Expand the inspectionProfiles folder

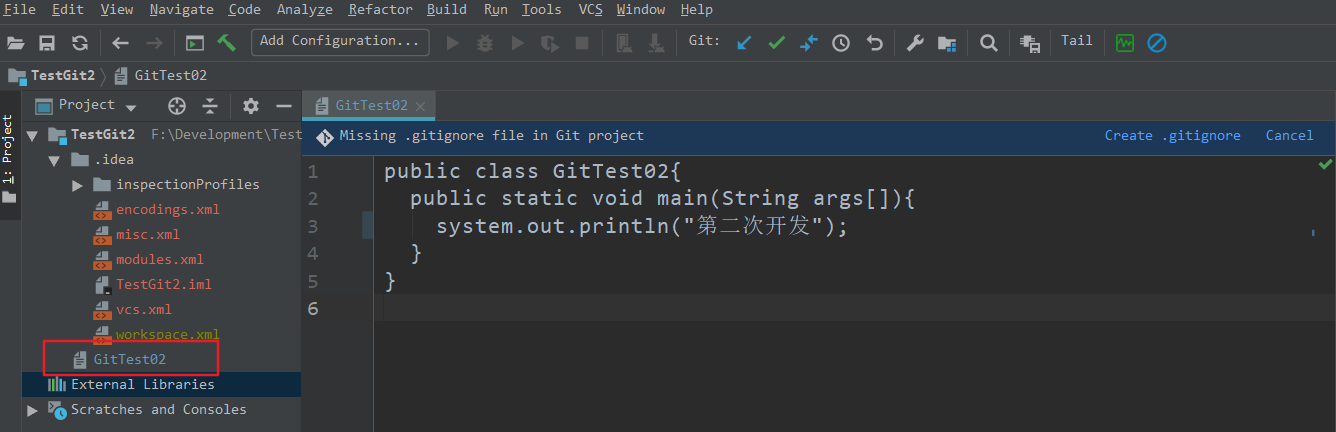coord(78,185)
